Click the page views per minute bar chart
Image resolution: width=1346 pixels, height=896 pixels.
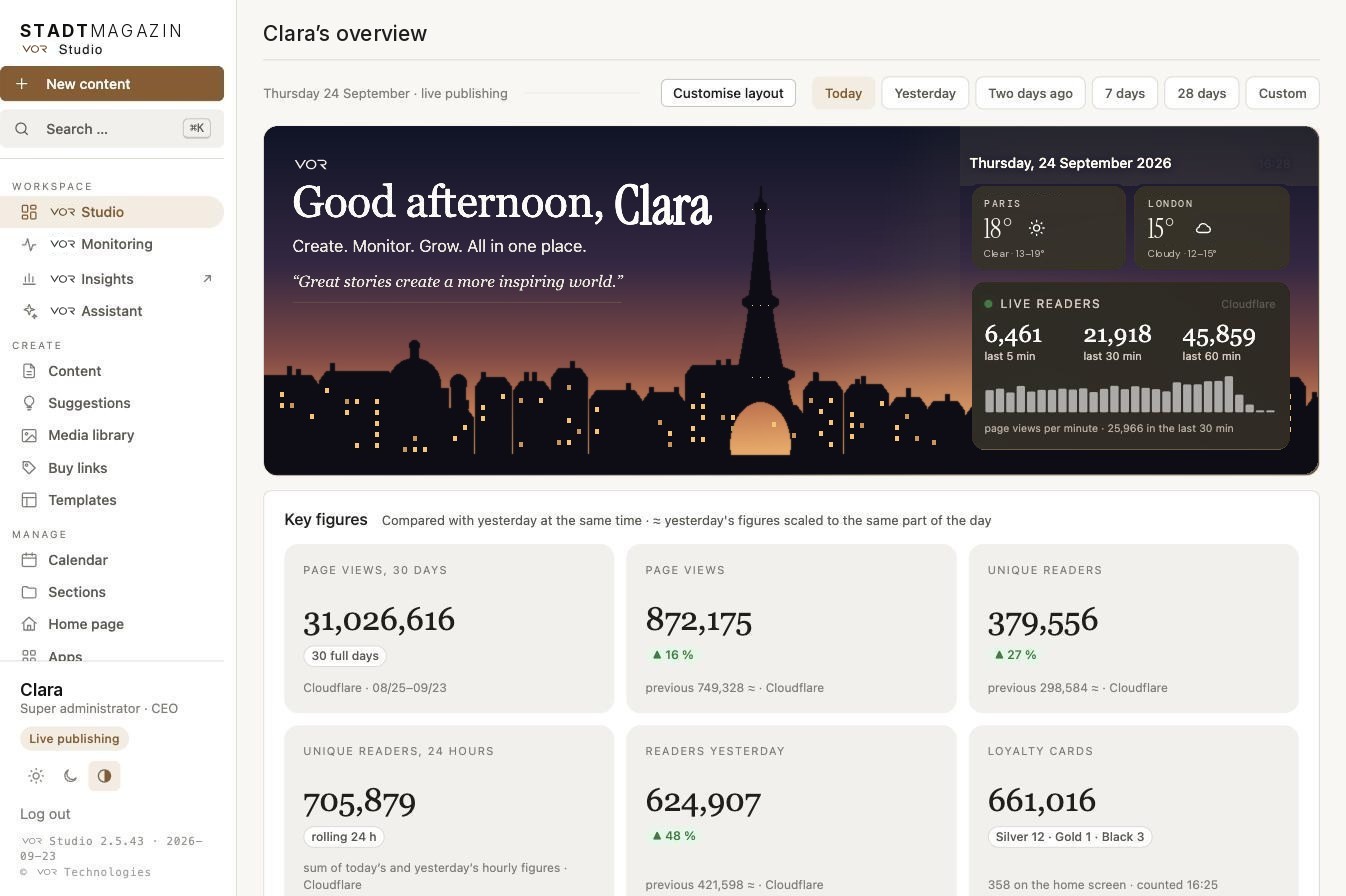[1130, 395]
